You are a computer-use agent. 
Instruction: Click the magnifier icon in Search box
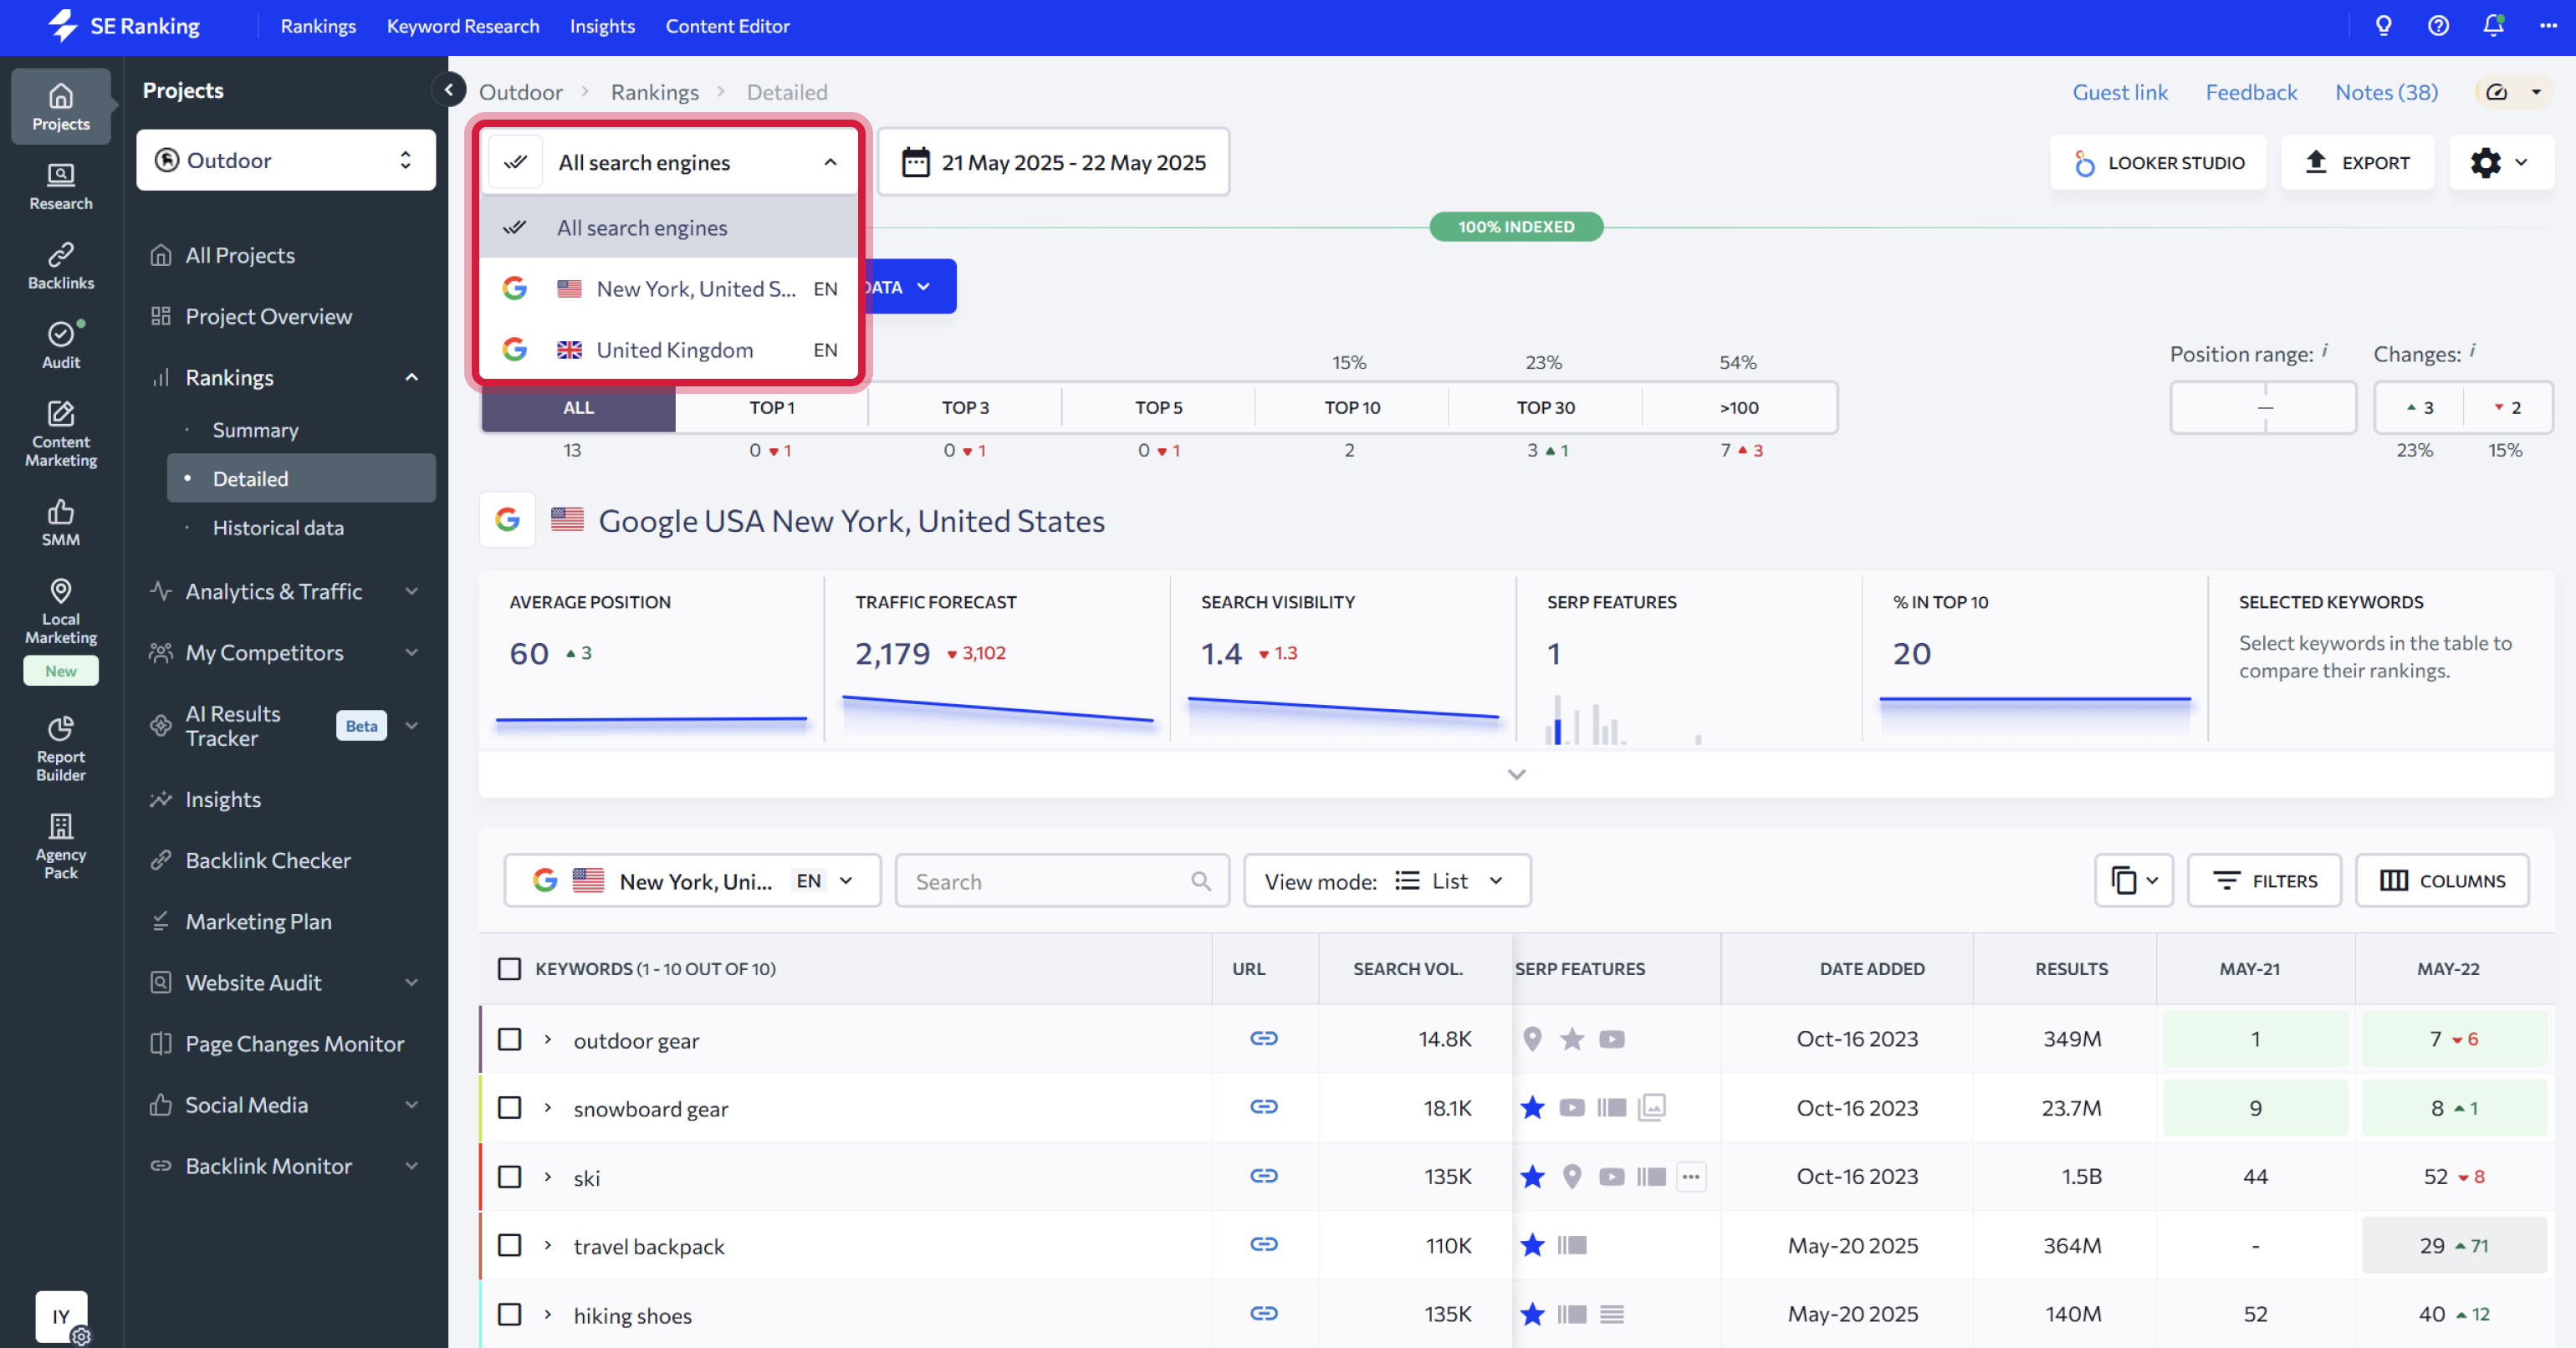click(1201, 882)
